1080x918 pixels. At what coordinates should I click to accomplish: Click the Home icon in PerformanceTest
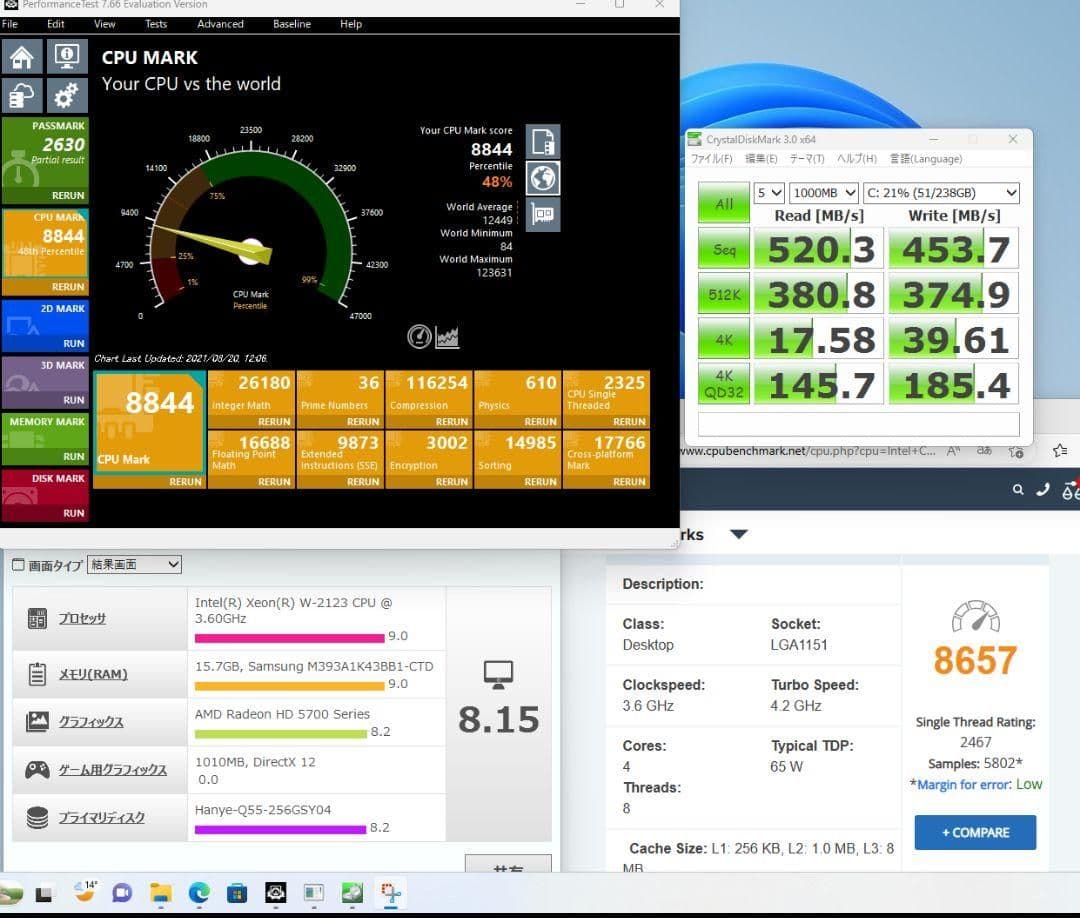click(x=22, y=57)
